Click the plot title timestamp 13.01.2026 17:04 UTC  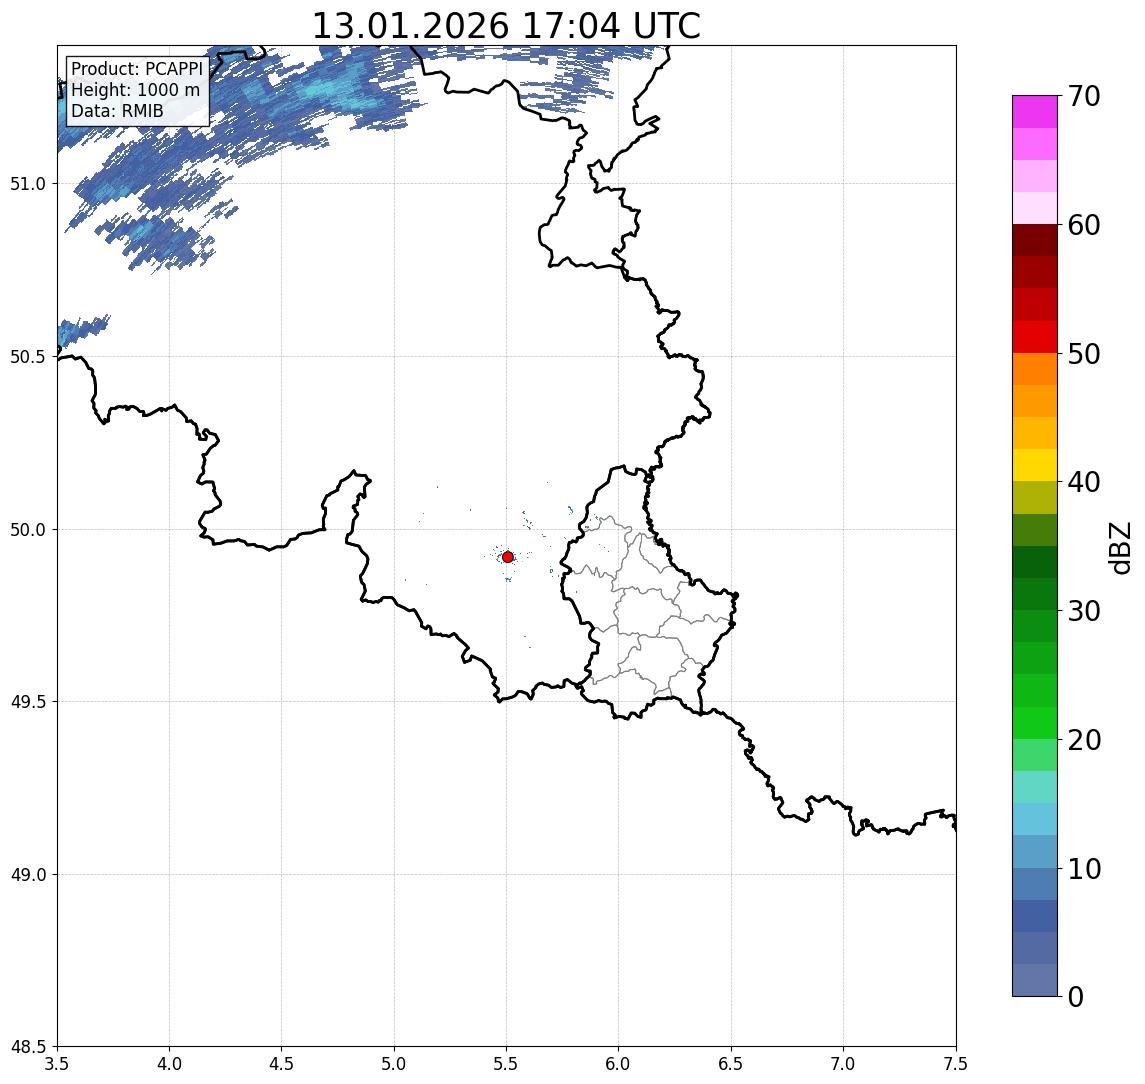(506, 26)
